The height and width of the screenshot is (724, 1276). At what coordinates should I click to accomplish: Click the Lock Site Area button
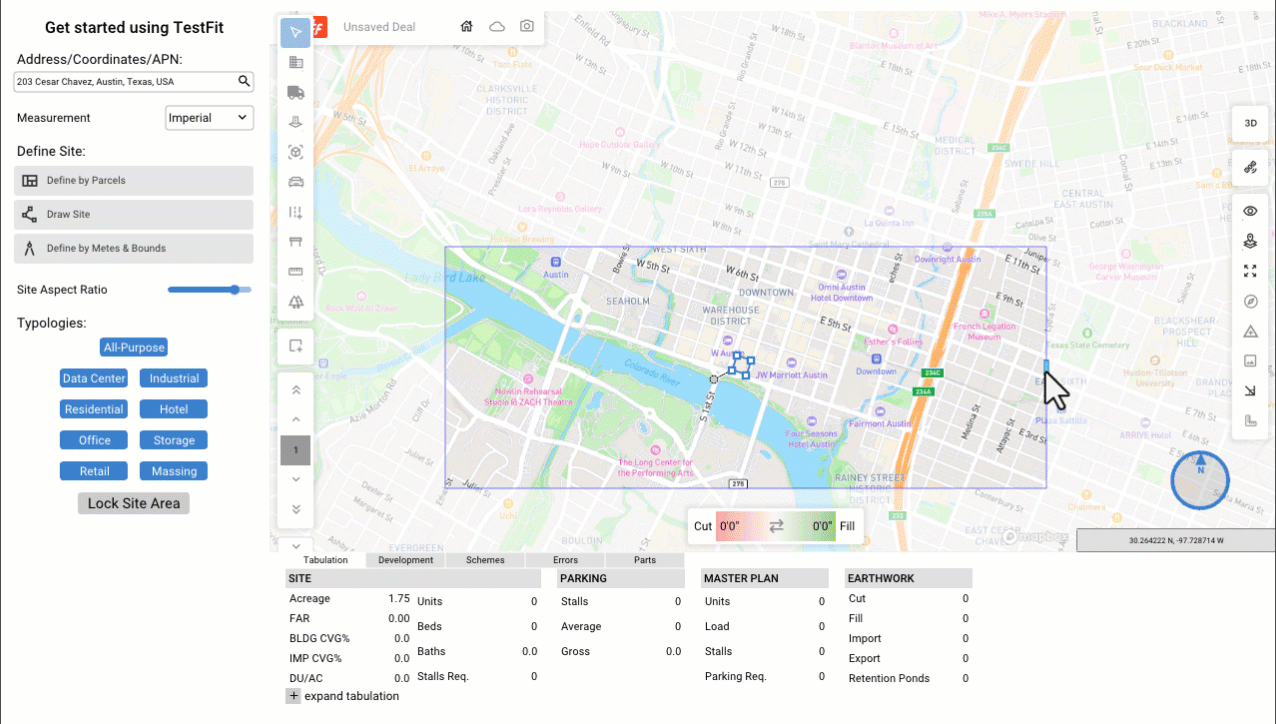(x=134, y=503)
